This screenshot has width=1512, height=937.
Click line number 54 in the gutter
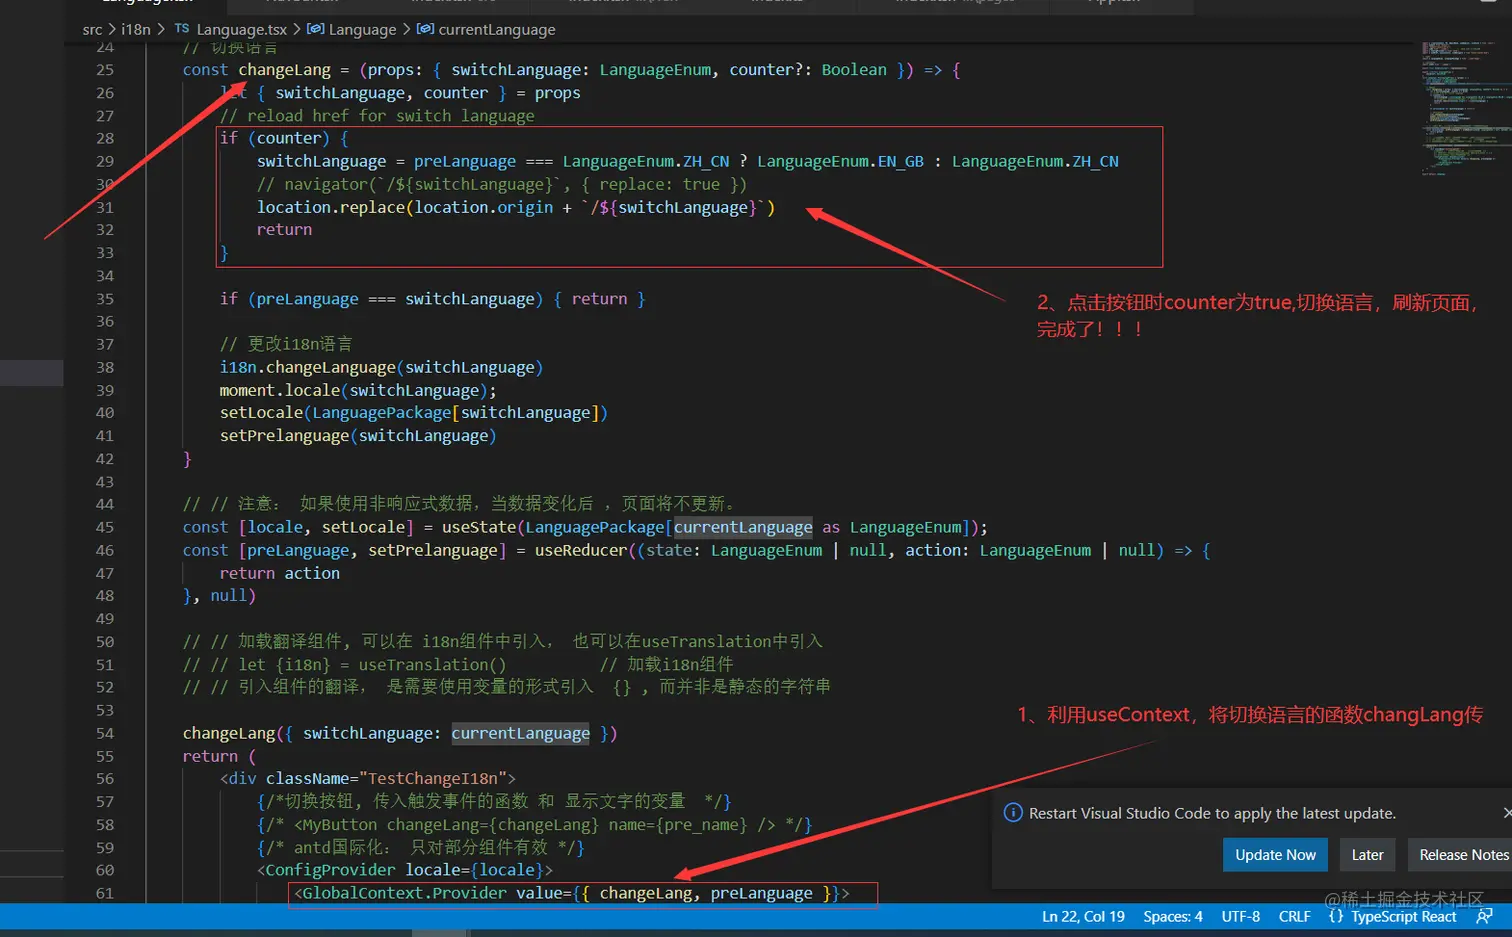(x=105, y=733)
